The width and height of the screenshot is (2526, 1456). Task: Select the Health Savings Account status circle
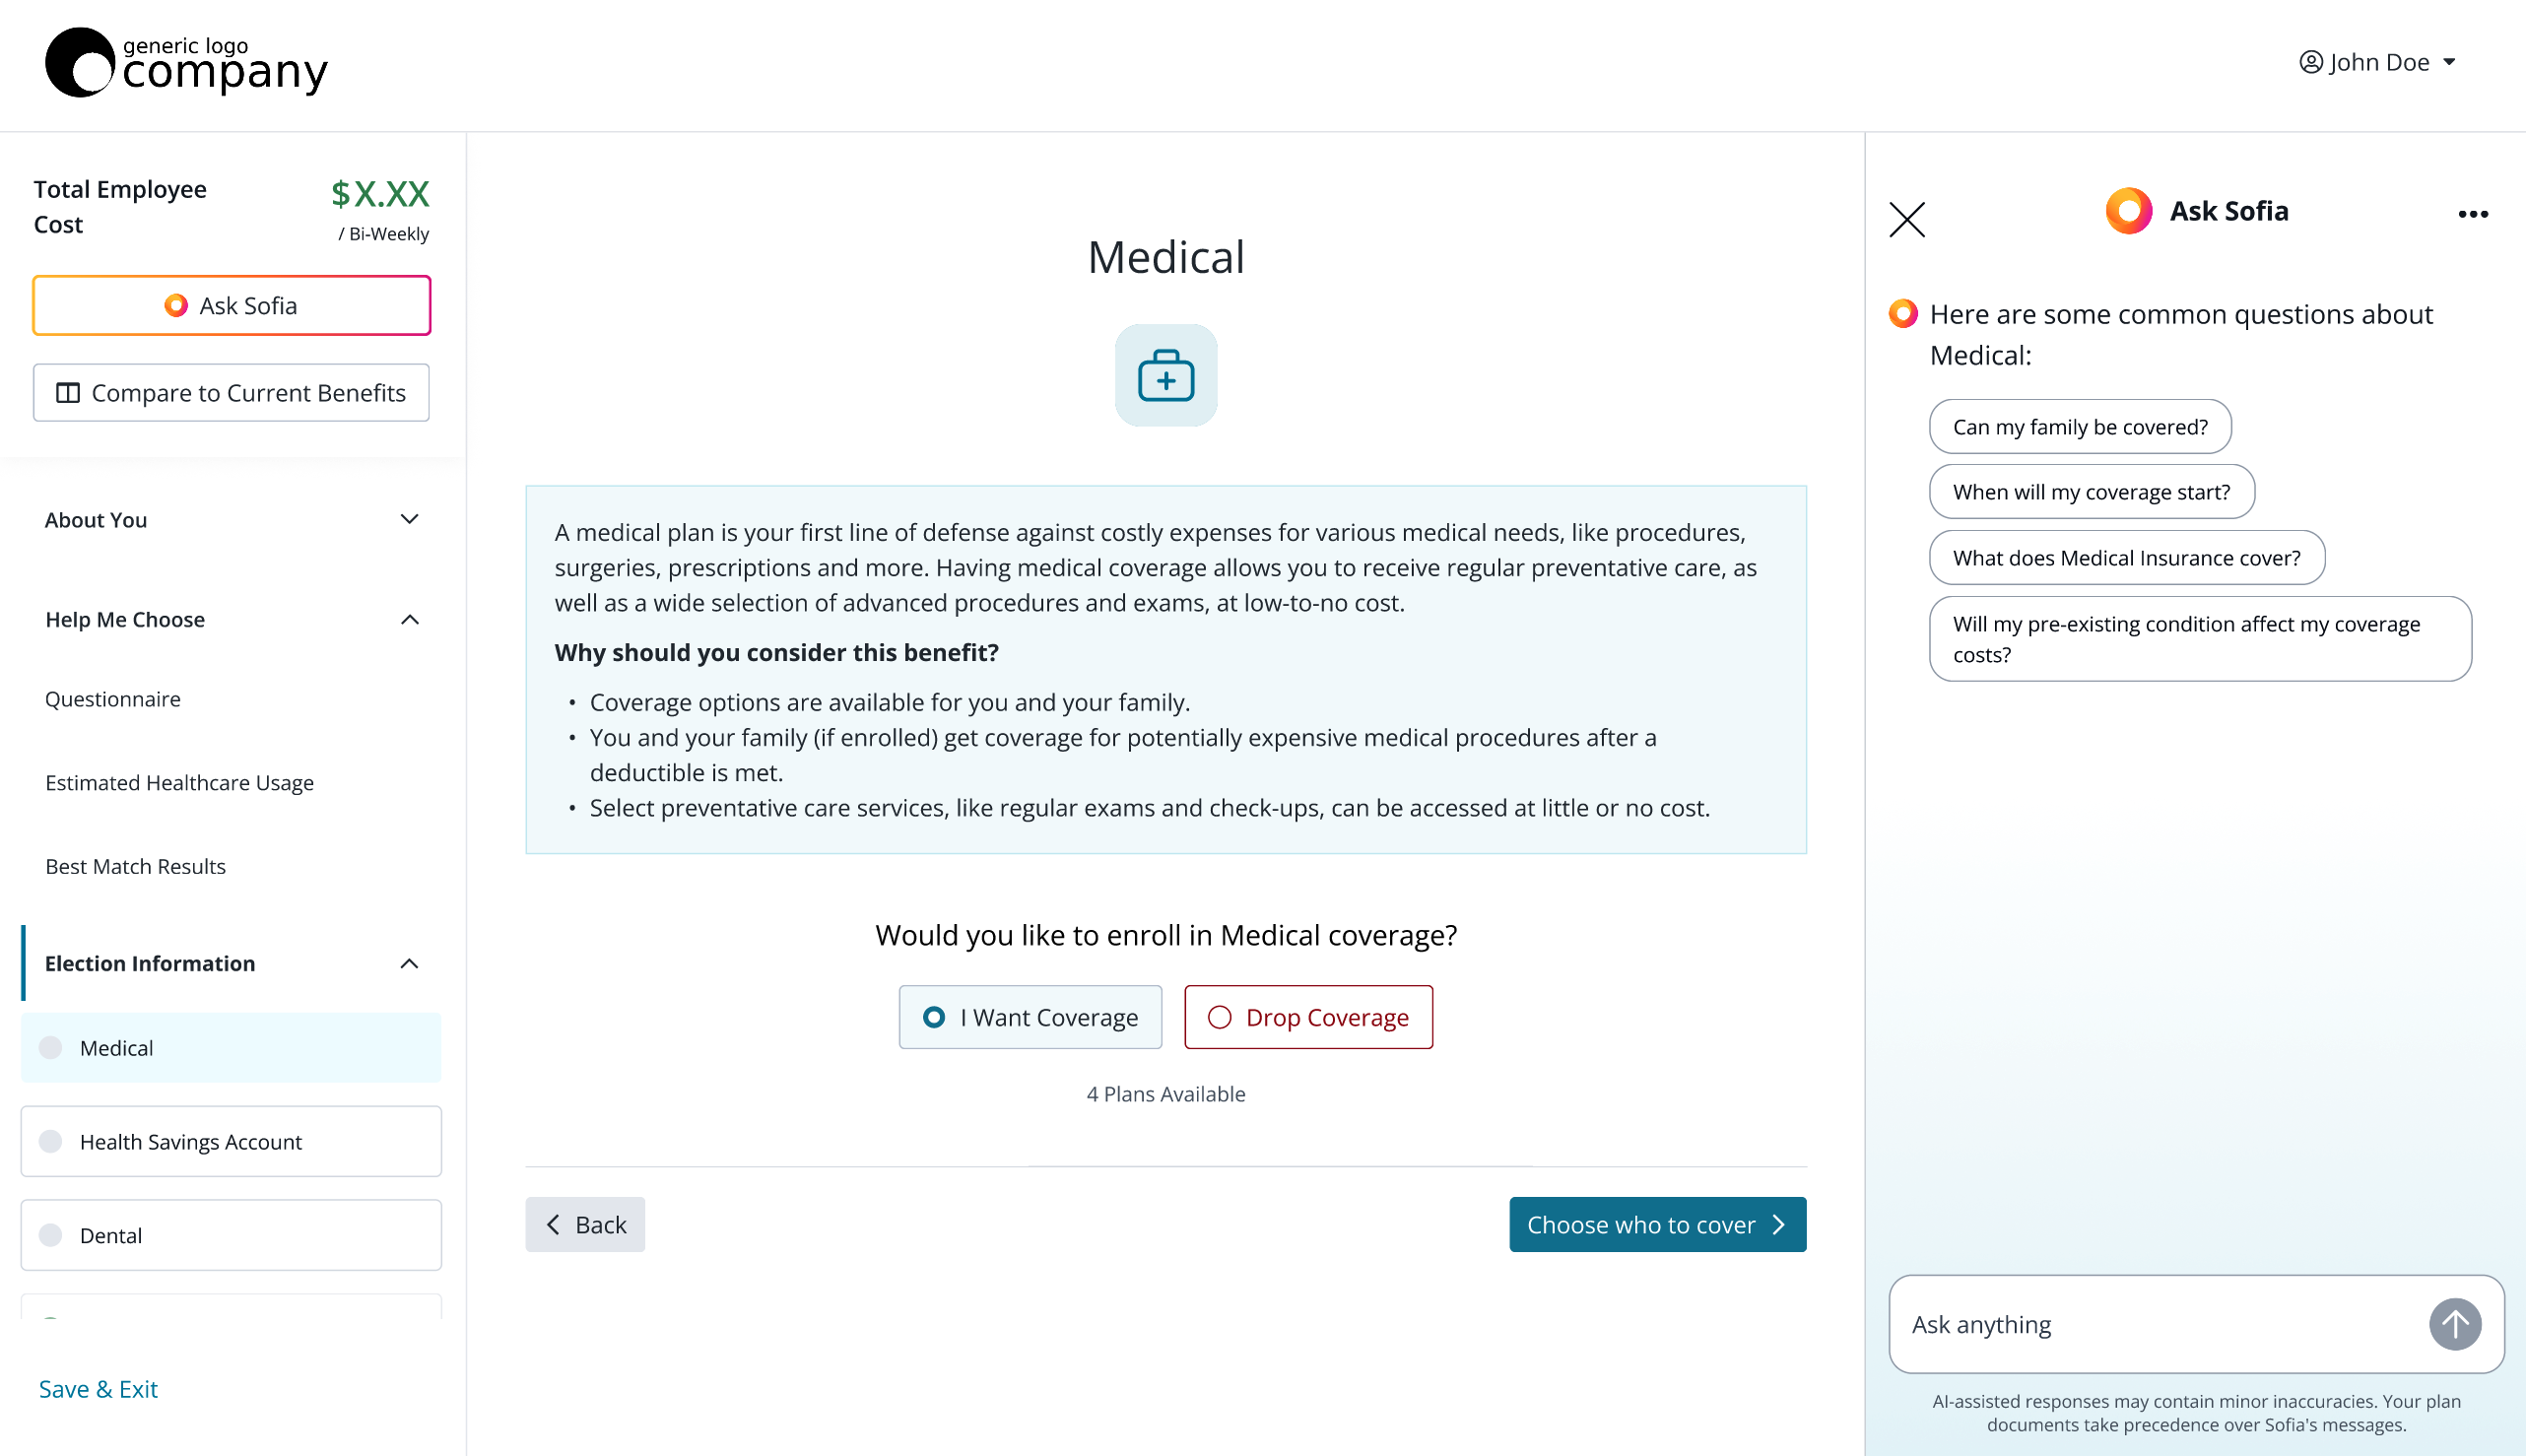[50, 1141]
